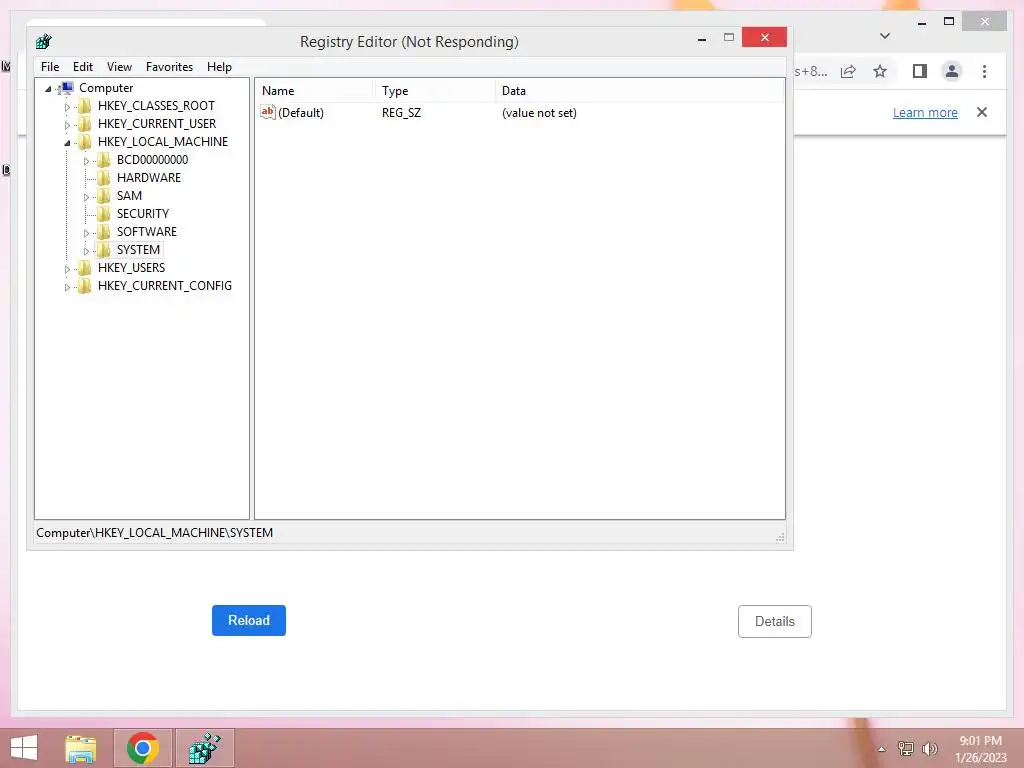Open Chrome tab search chevron
Image resolution: width=1024 pixels, height=768 pixels.
pos(885,36)
